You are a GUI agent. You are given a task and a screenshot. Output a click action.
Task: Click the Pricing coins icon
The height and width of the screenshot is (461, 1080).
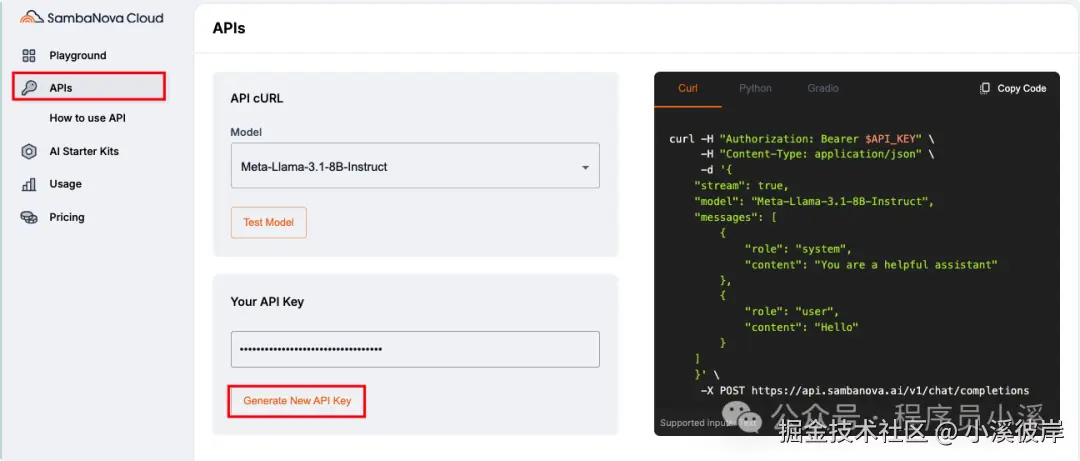(x=29, y=217)
